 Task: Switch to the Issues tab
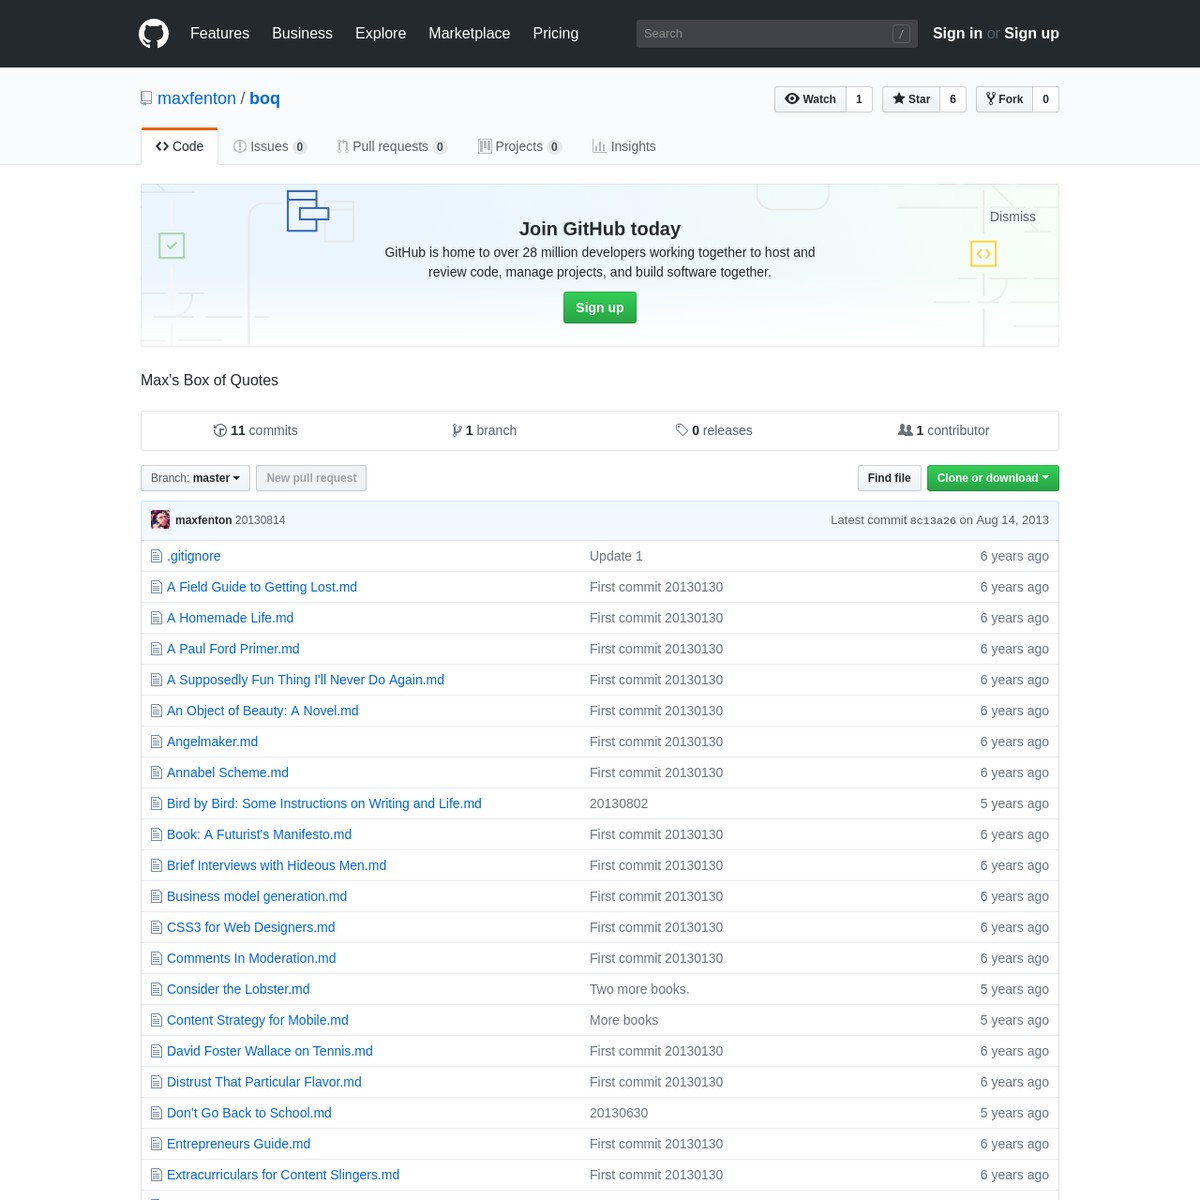pyautogui.click(x=269, y=146)
